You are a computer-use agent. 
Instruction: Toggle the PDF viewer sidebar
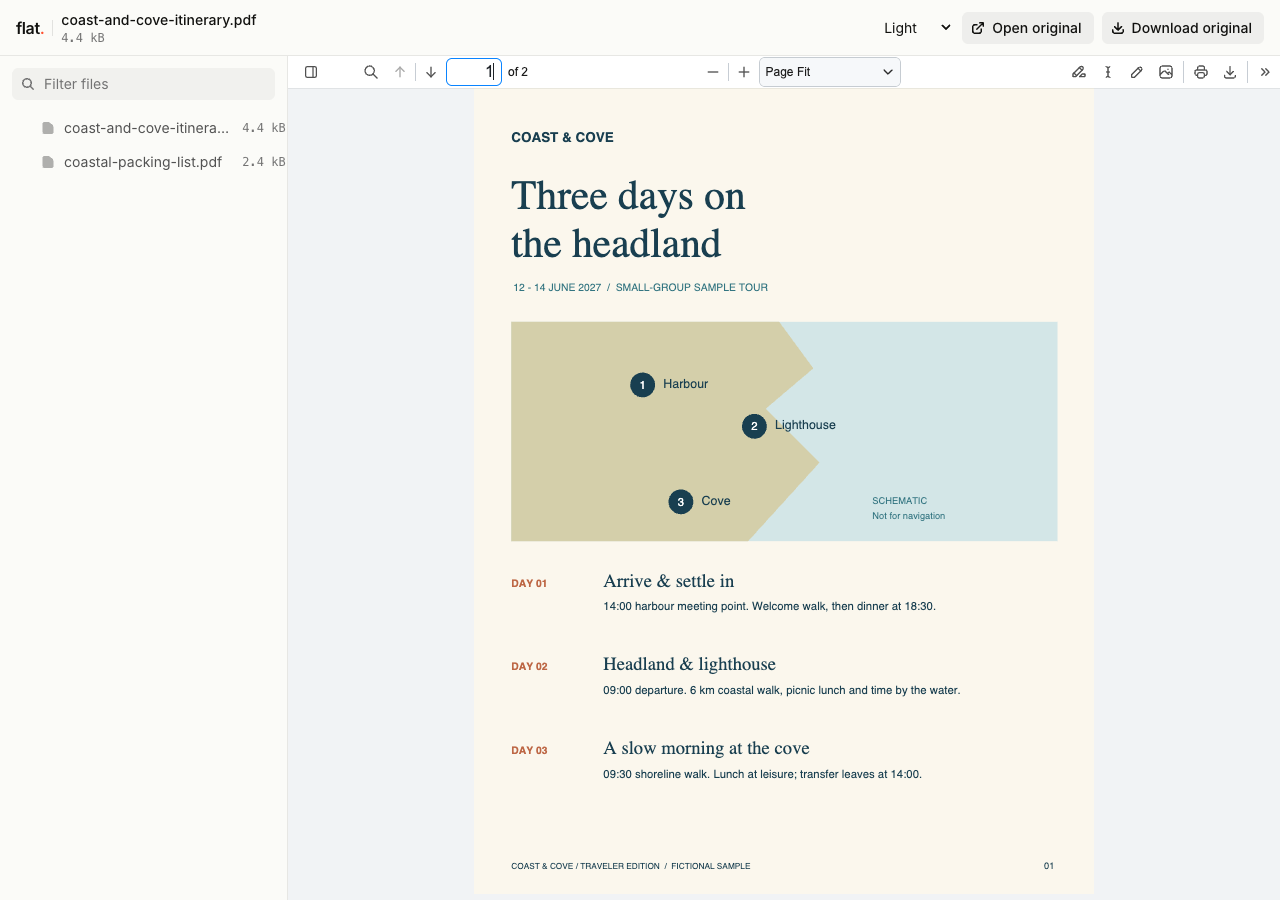click(311, 72)
